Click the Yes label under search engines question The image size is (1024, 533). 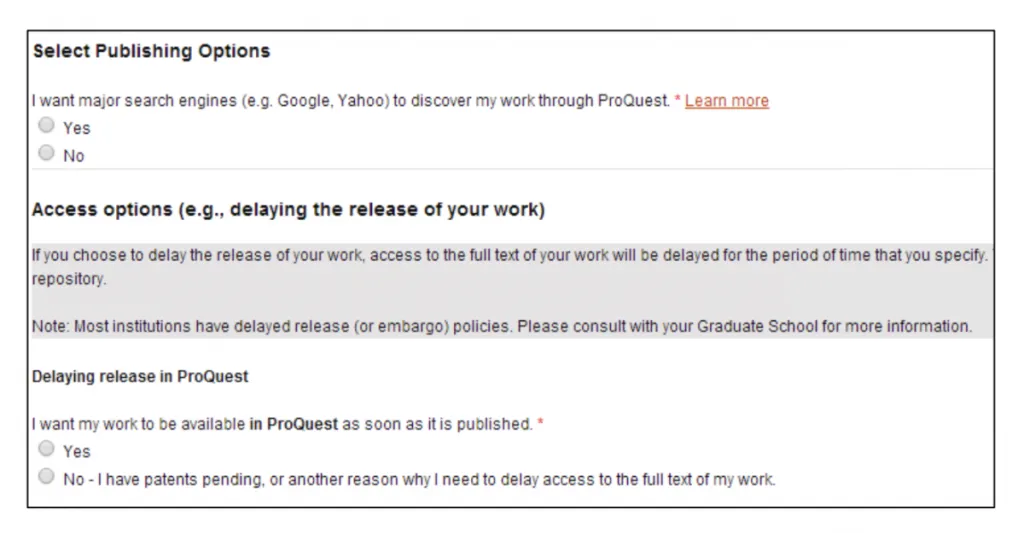(x=77, y=128)
